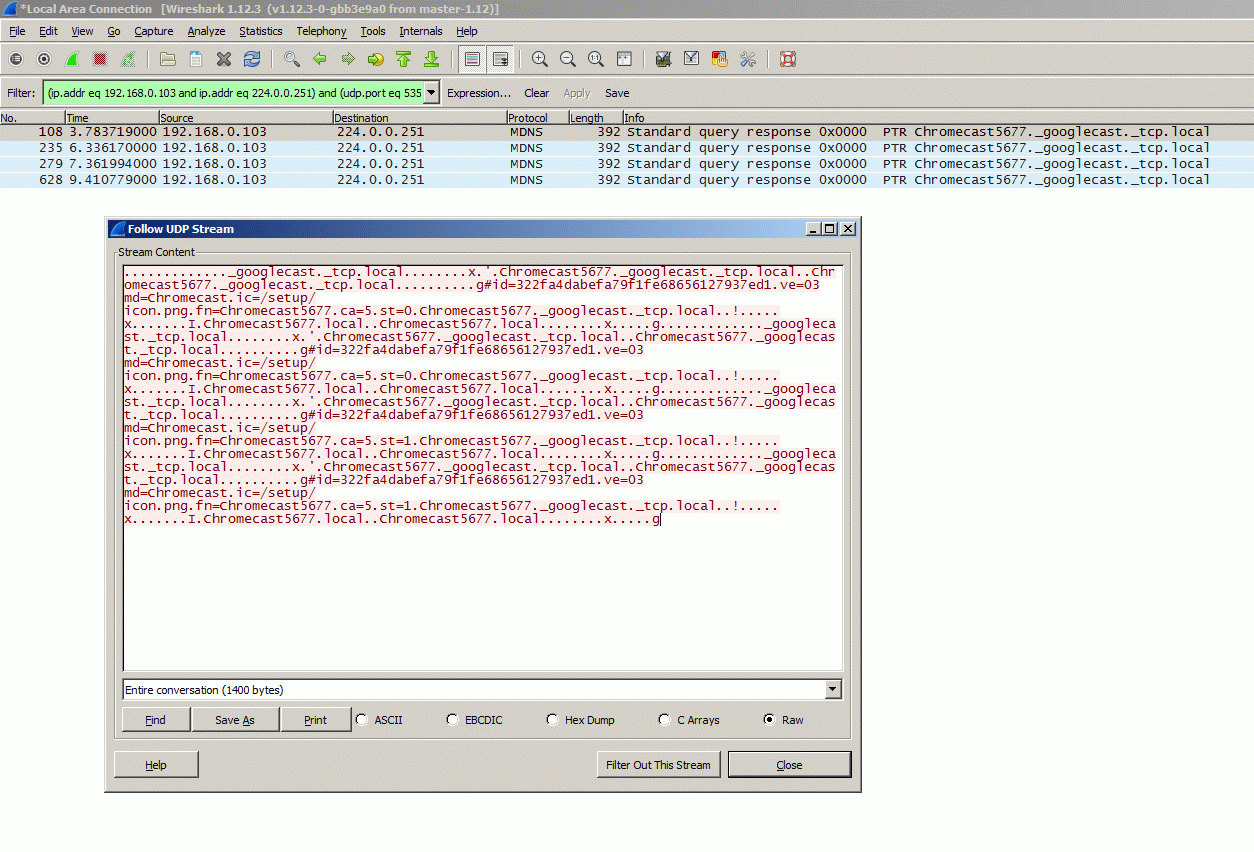Jump to the first packet

(x=404, y=59)
